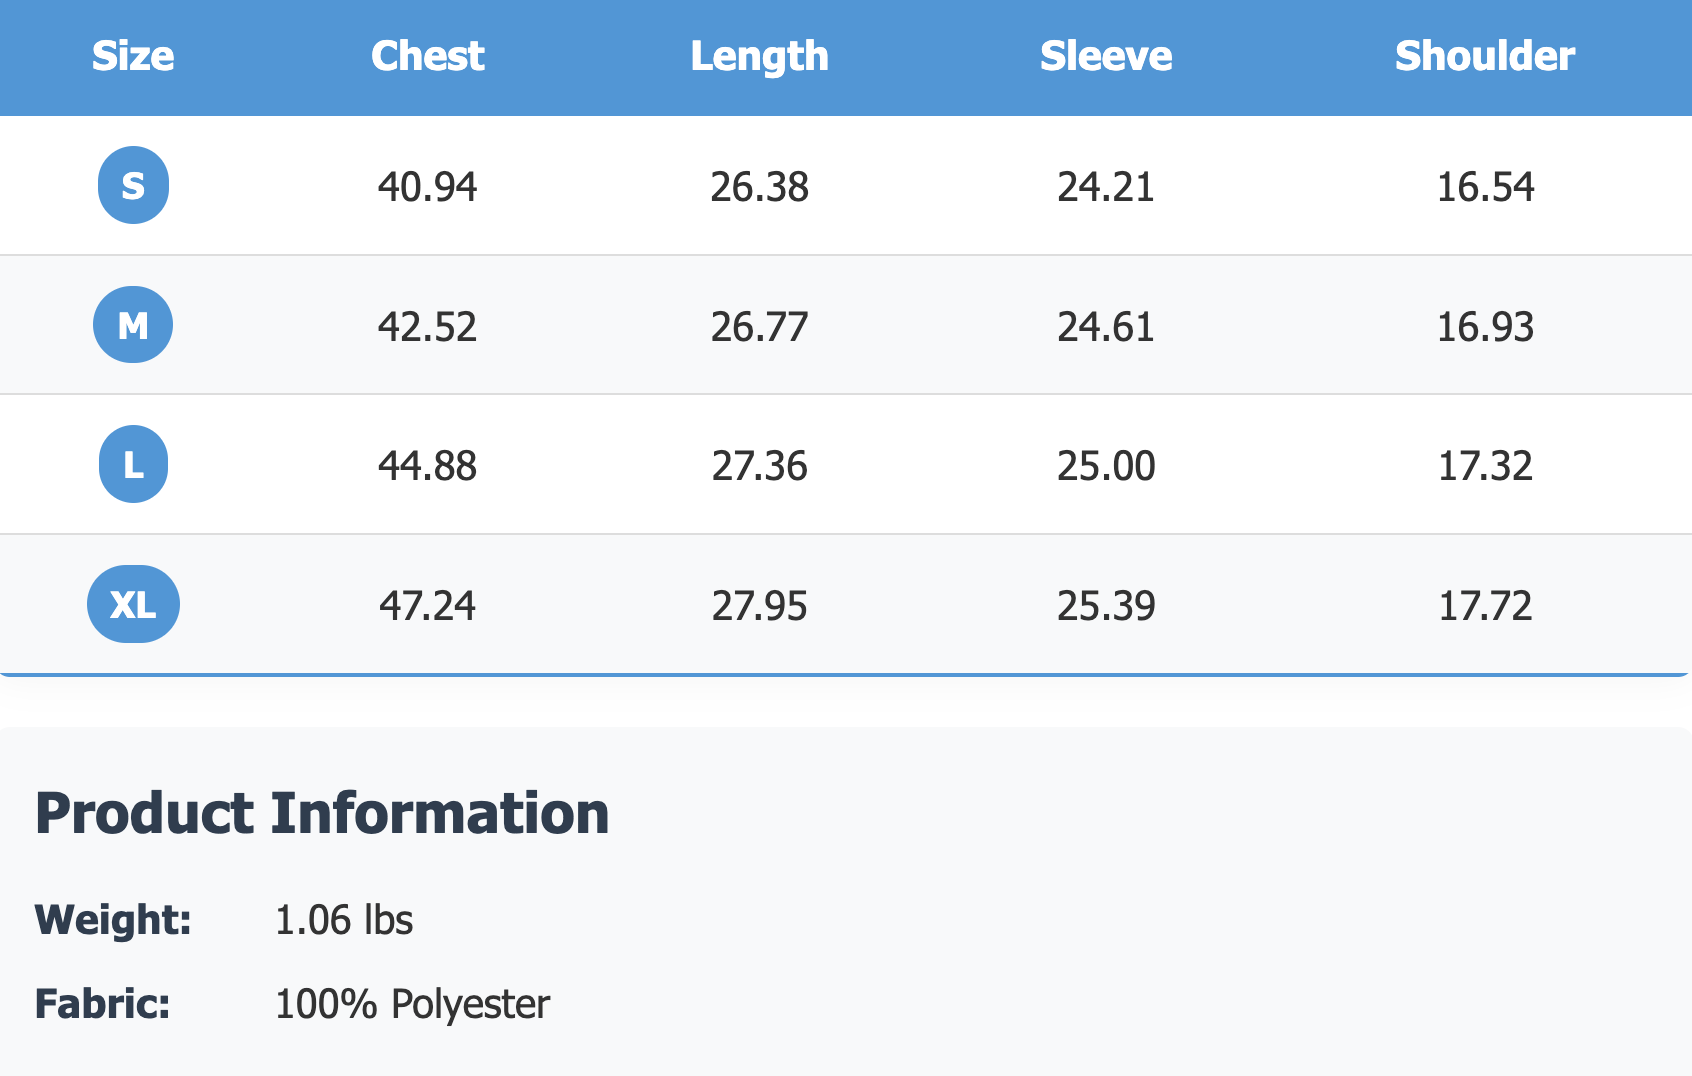
Task: Click the Shoulder column header
Action: click(x=1485, y=56)
